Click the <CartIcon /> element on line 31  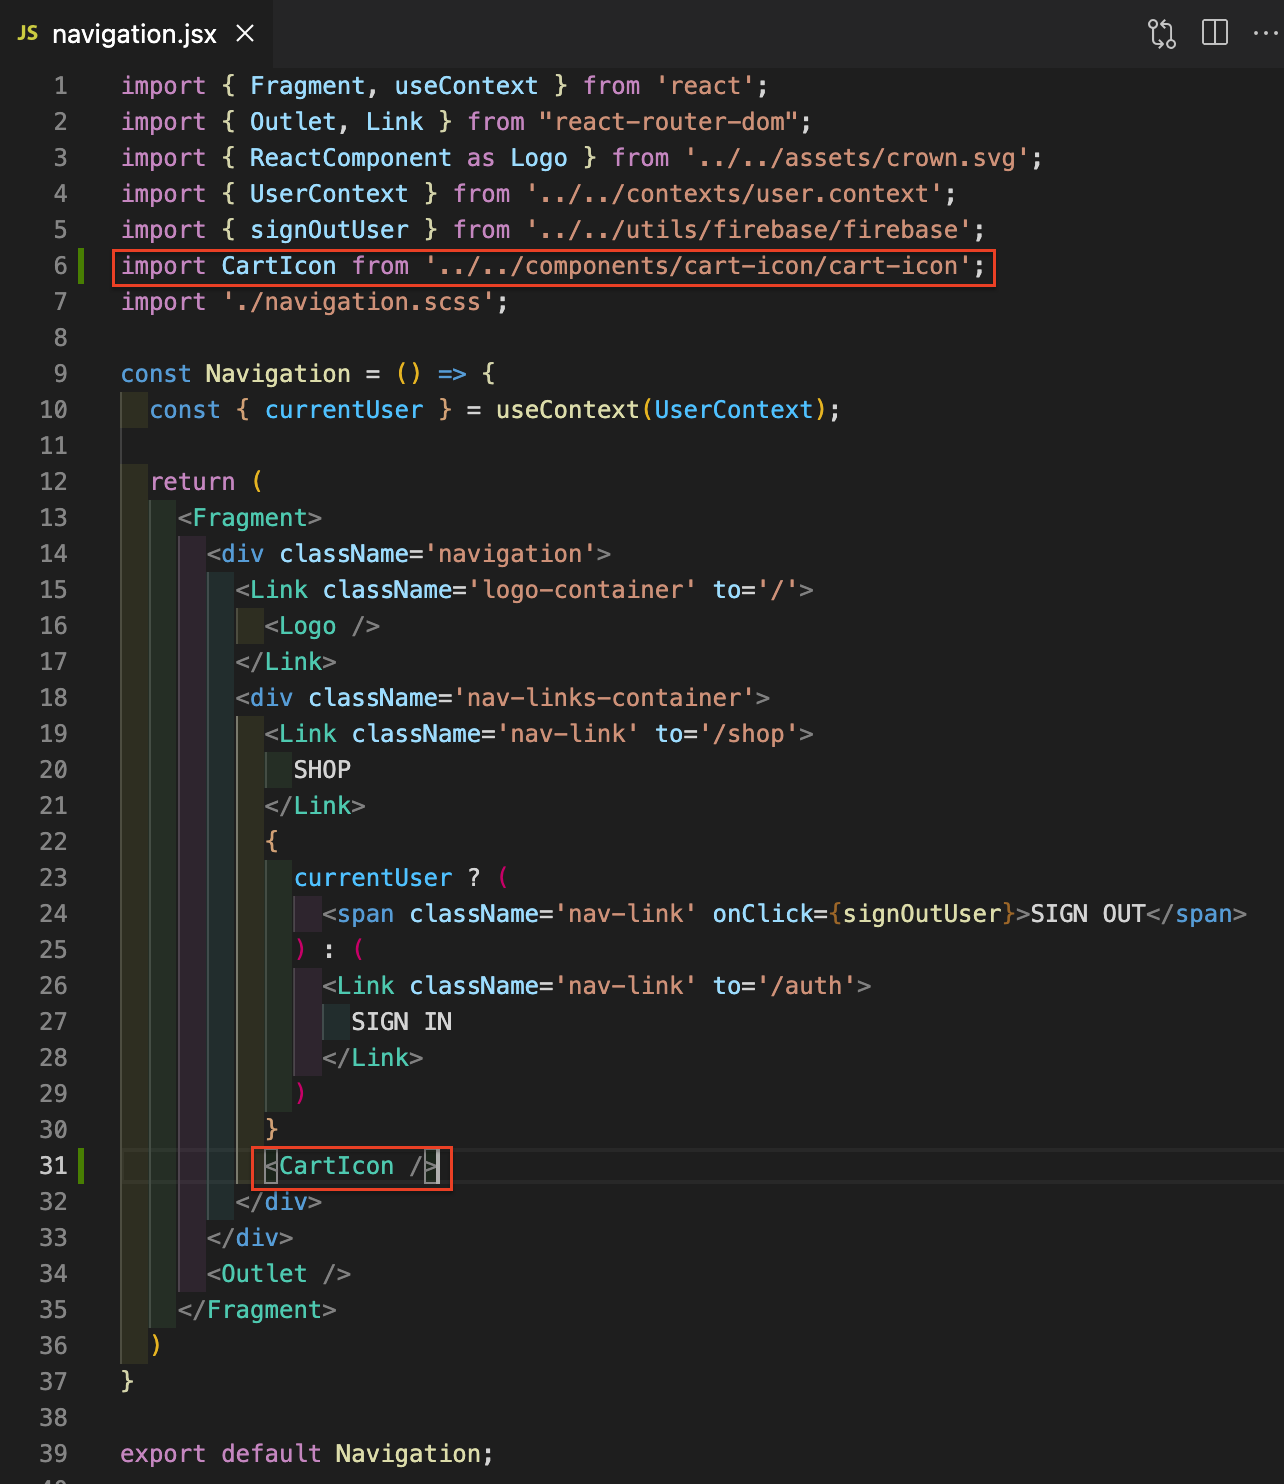click(351, 1166)
